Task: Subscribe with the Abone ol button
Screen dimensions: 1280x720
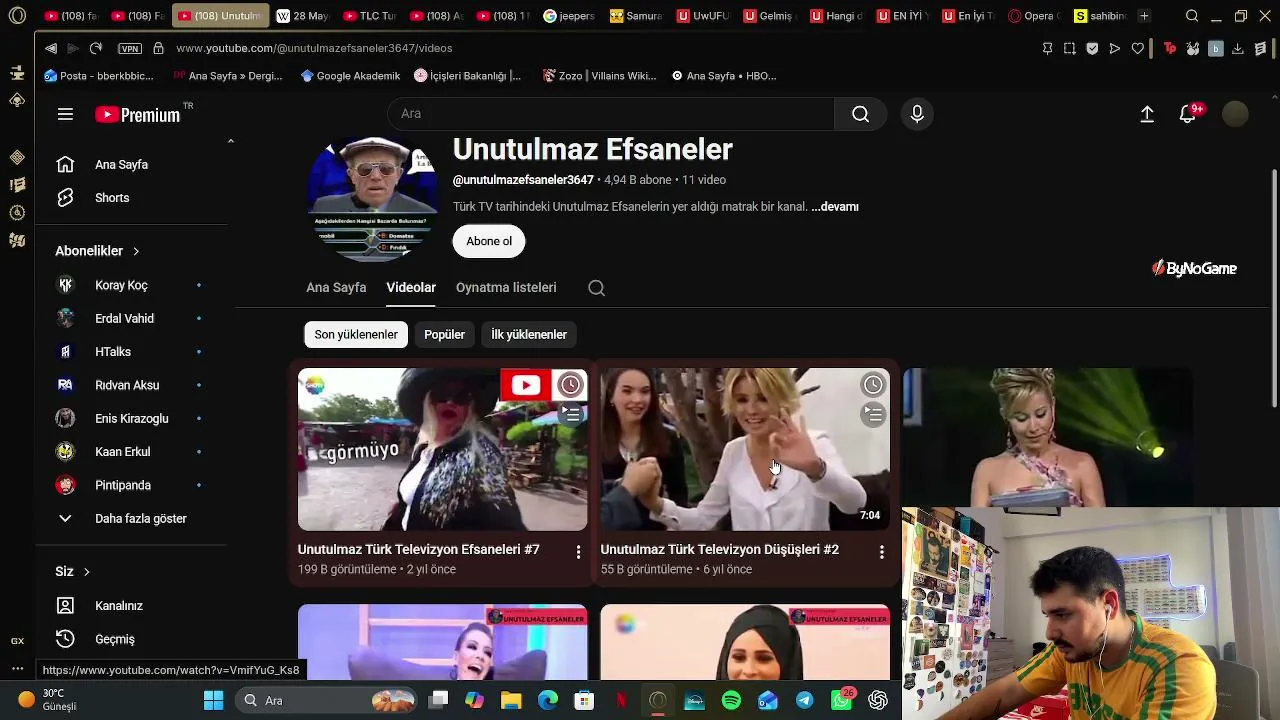Action: tap(489, 241)
